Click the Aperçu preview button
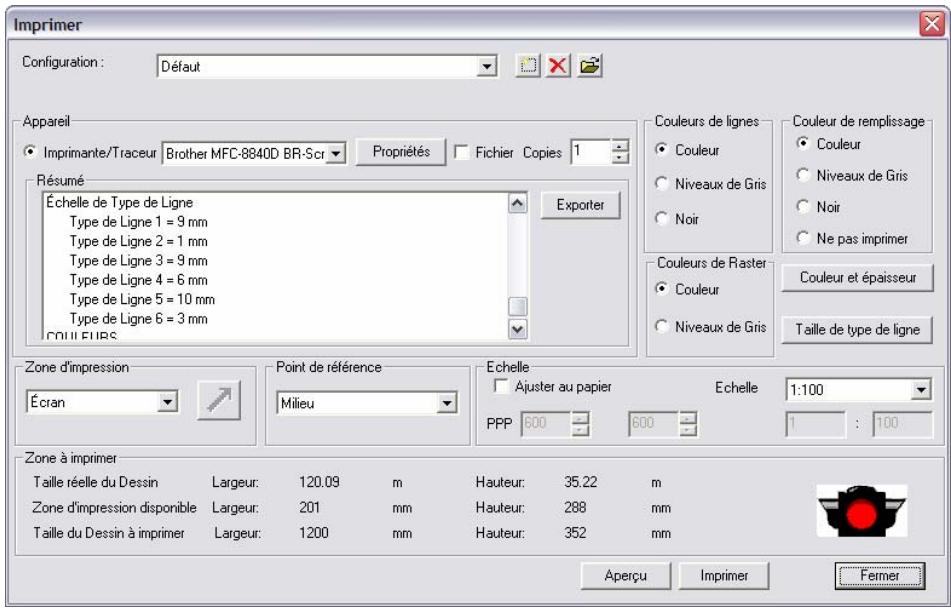This screenshot has width=951, height=610. [625, 575]
